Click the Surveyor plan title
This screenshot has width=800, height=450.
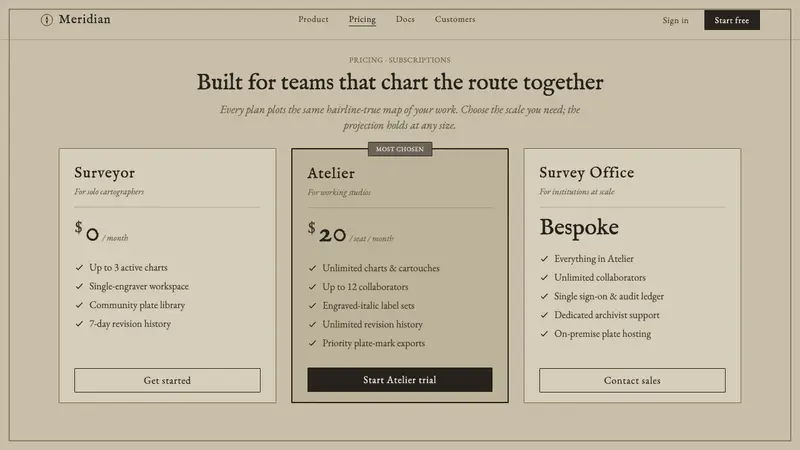point(105,173)
